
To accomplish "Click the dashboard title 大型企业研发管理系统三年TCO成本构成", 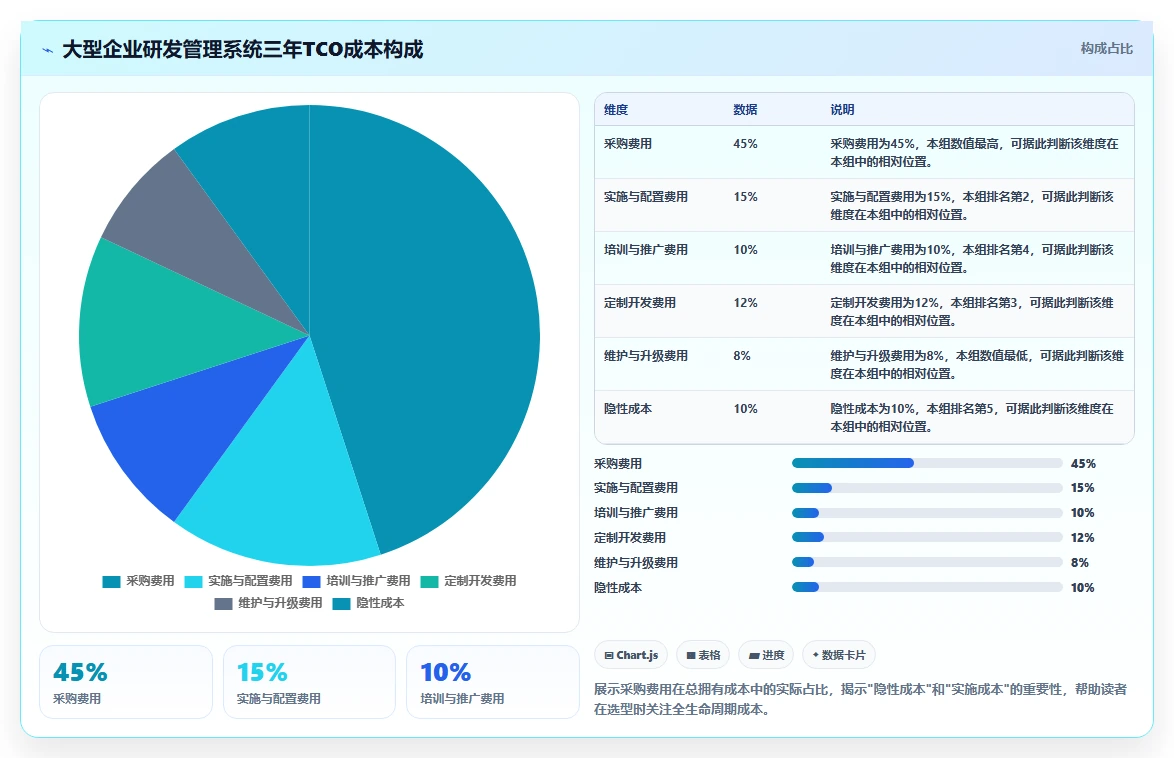I will point(243,49).
